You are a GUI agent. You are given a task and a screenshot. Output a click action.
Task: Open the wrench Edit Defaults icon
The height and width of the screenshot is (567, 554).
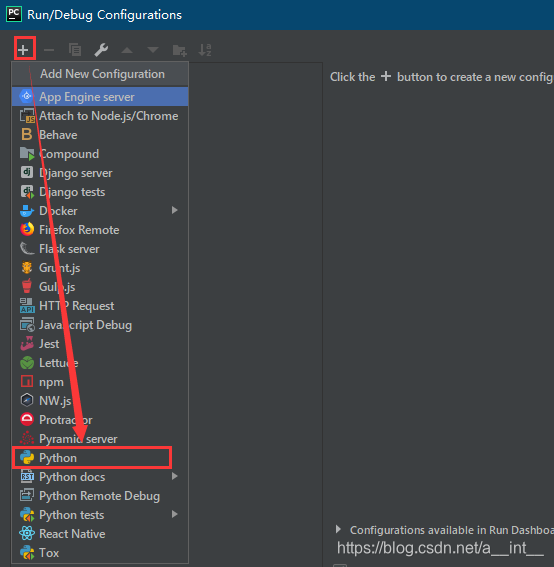pos(101,50)
